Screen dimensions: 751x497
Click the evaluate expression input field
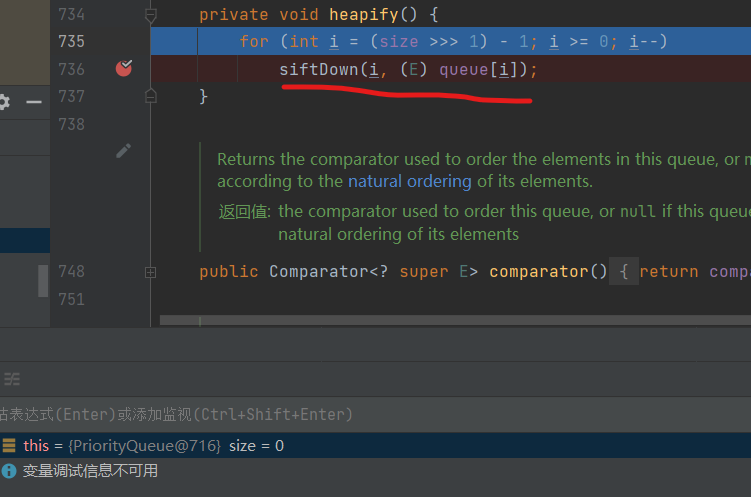pos(200,414)
